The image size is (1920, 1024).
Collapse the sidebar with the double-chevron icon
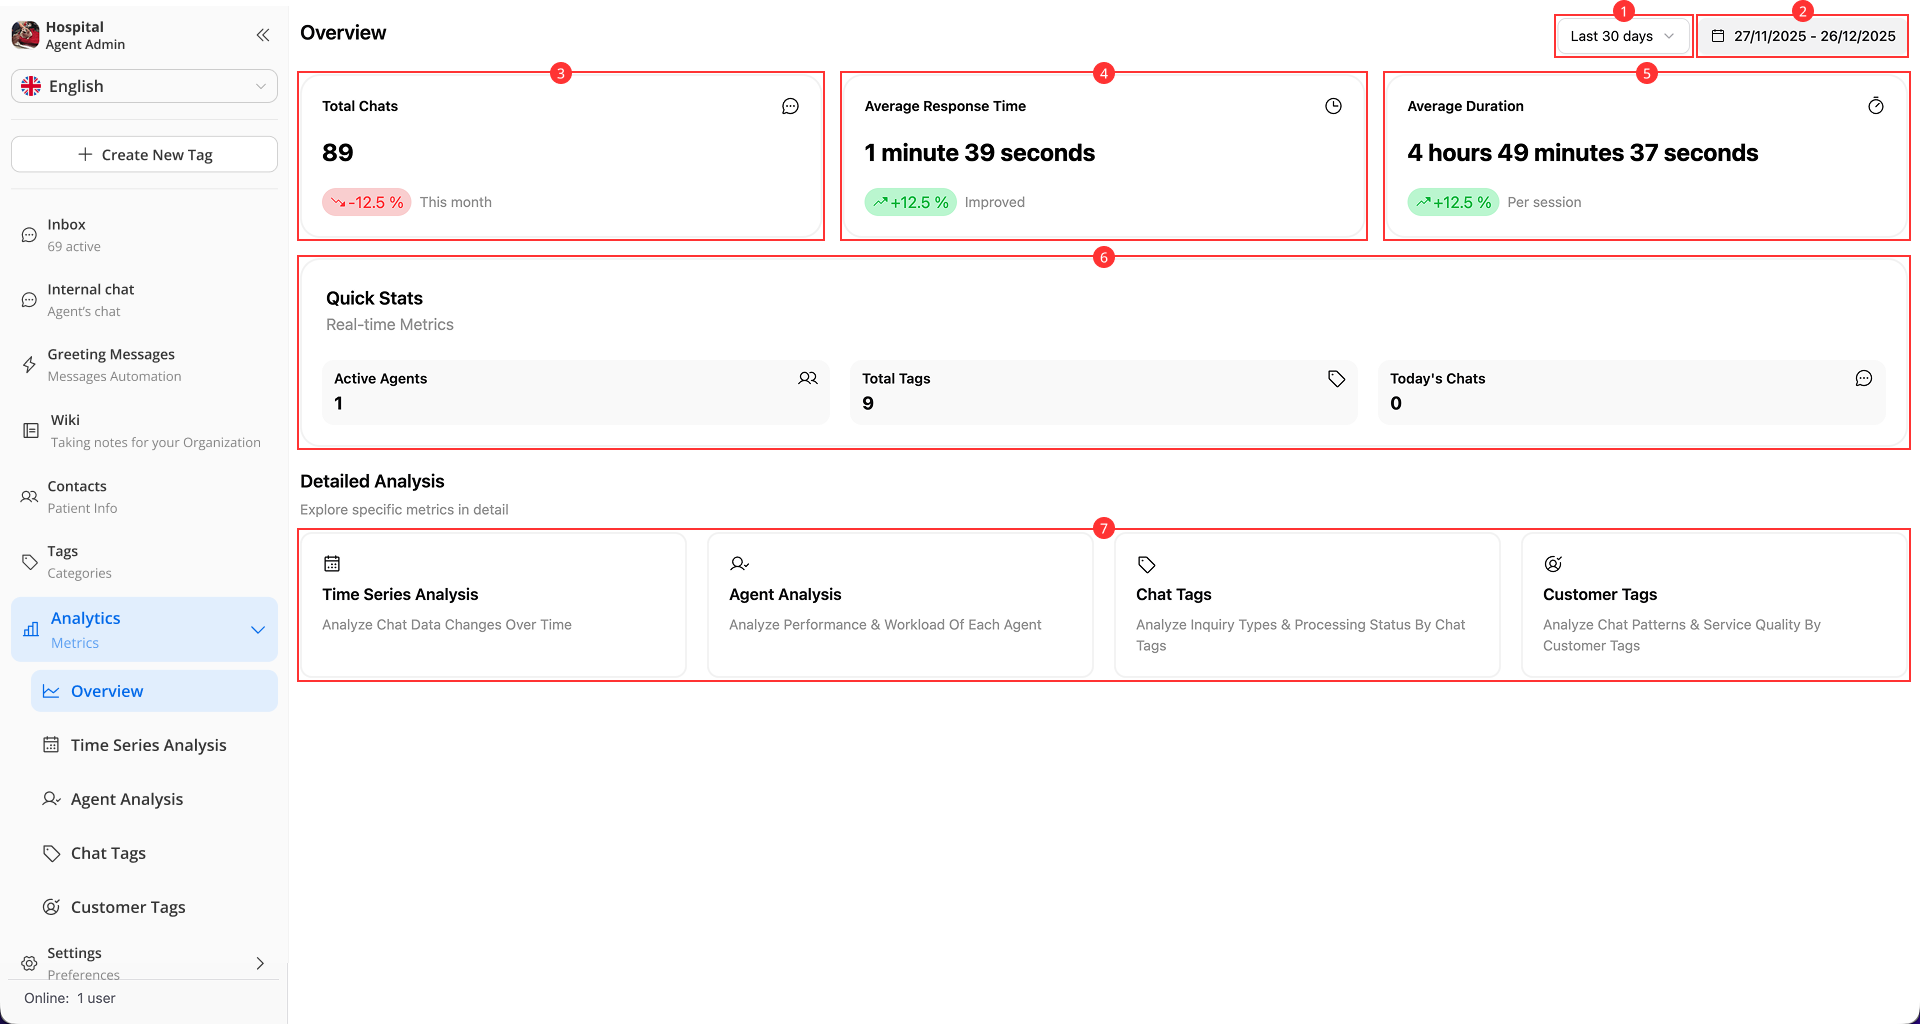pyautogui.click(x=262, y=35)
